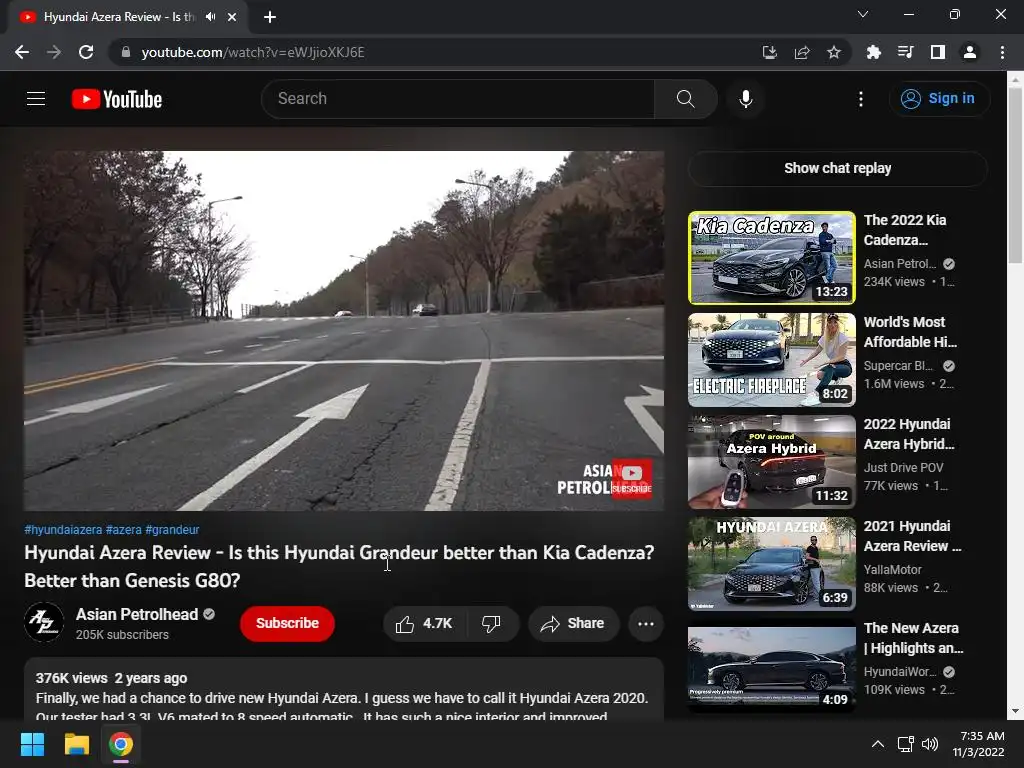Viewport: 1024px width, 768px height.
Task: Open Windows Start menu
Action: point(32,744)
